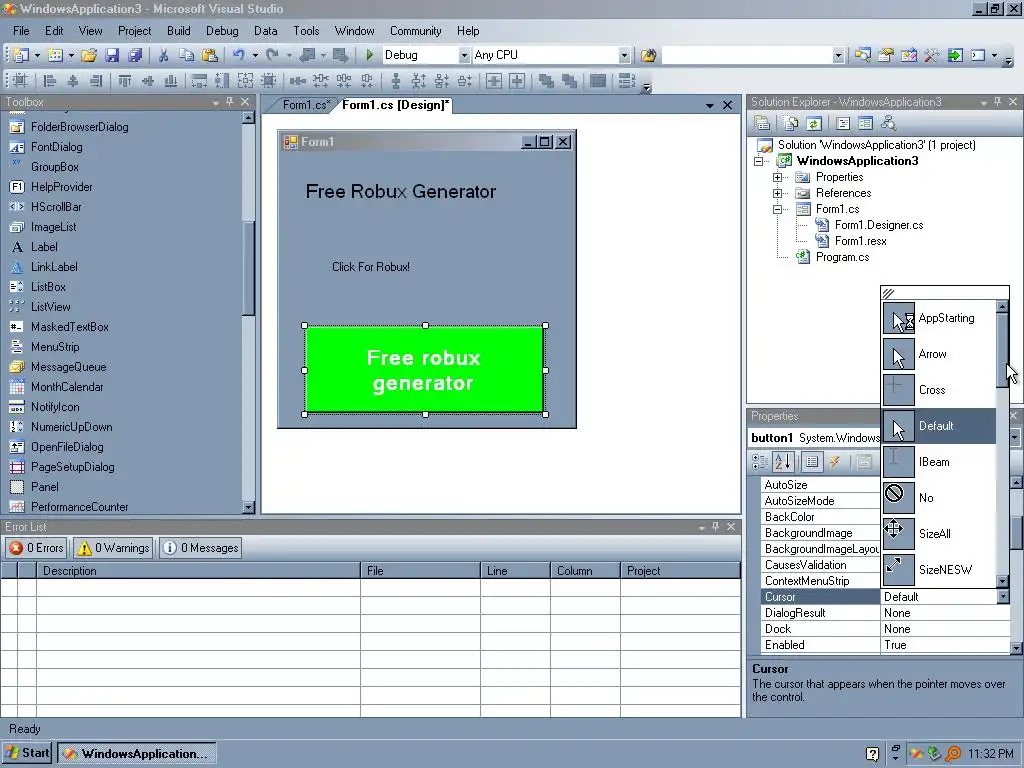Screen dimensions: 1024x768
Task: Click Solution Explorer's Properties toolbar icon
Action: pos(761,123)
